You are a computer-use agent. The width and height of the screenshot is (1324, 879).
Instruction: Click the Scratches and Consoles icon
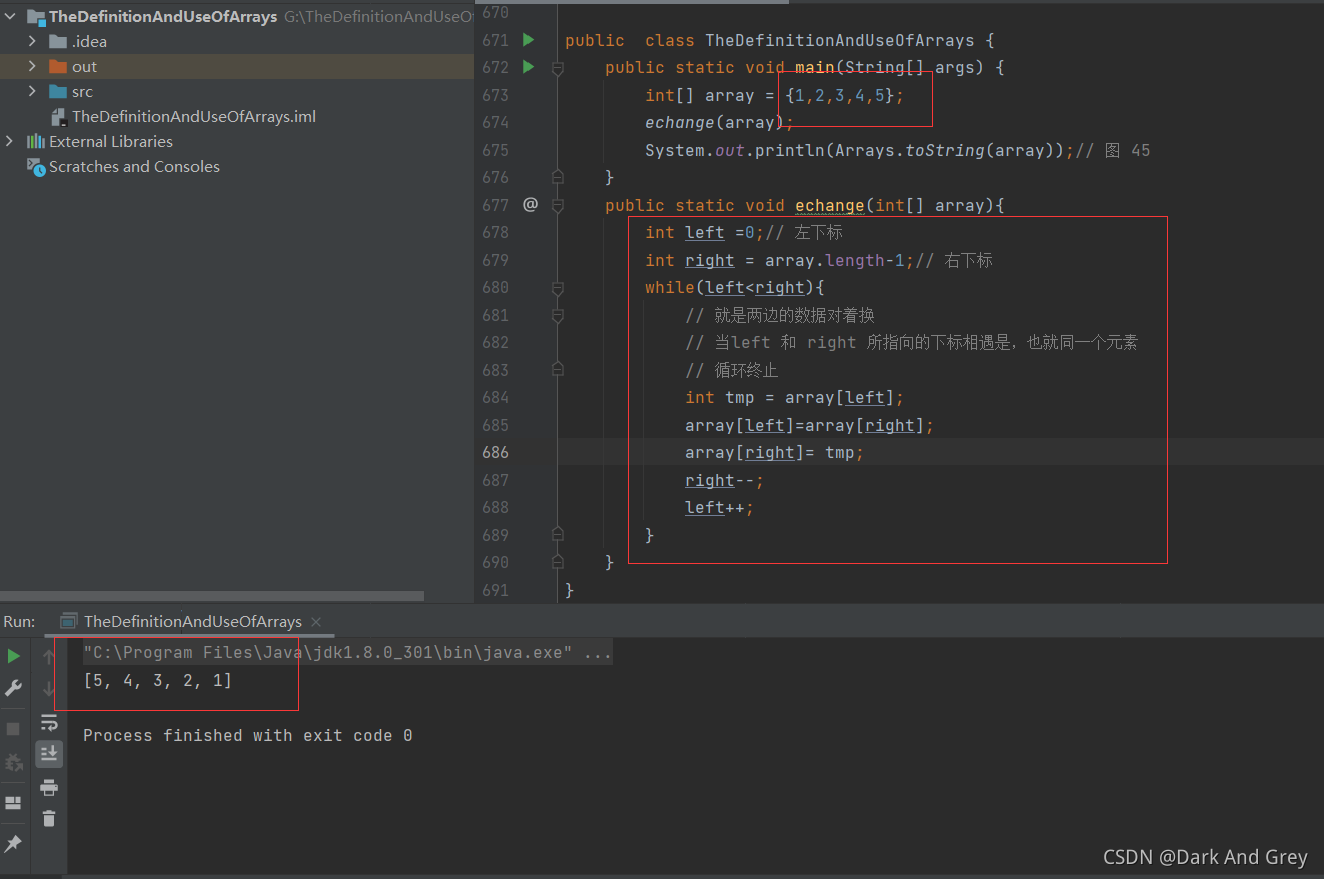click(x=36, y=167)
